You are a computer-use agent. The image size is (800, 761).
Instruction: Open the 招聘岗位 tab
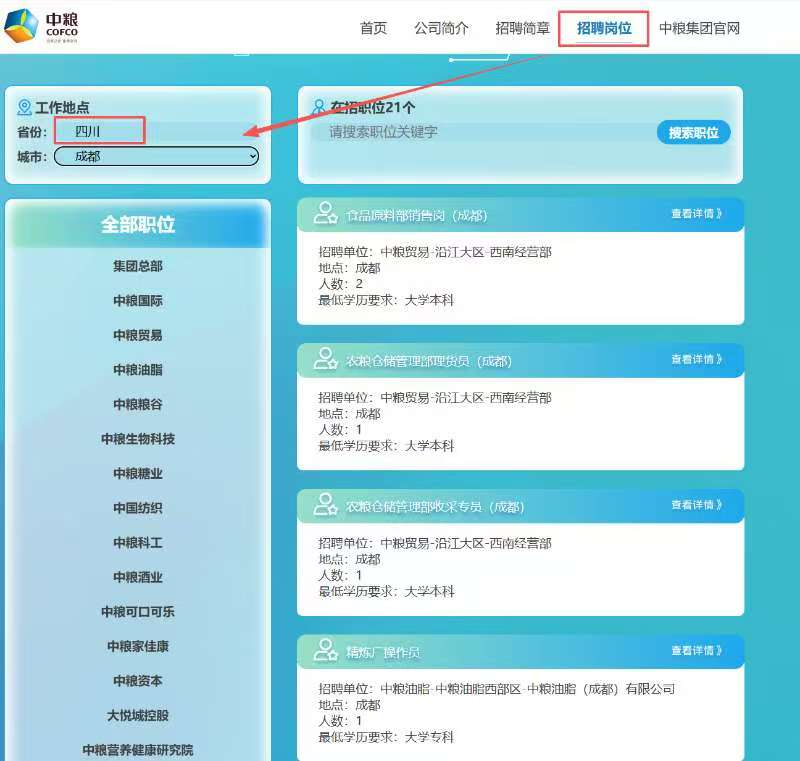click(604, 28)
